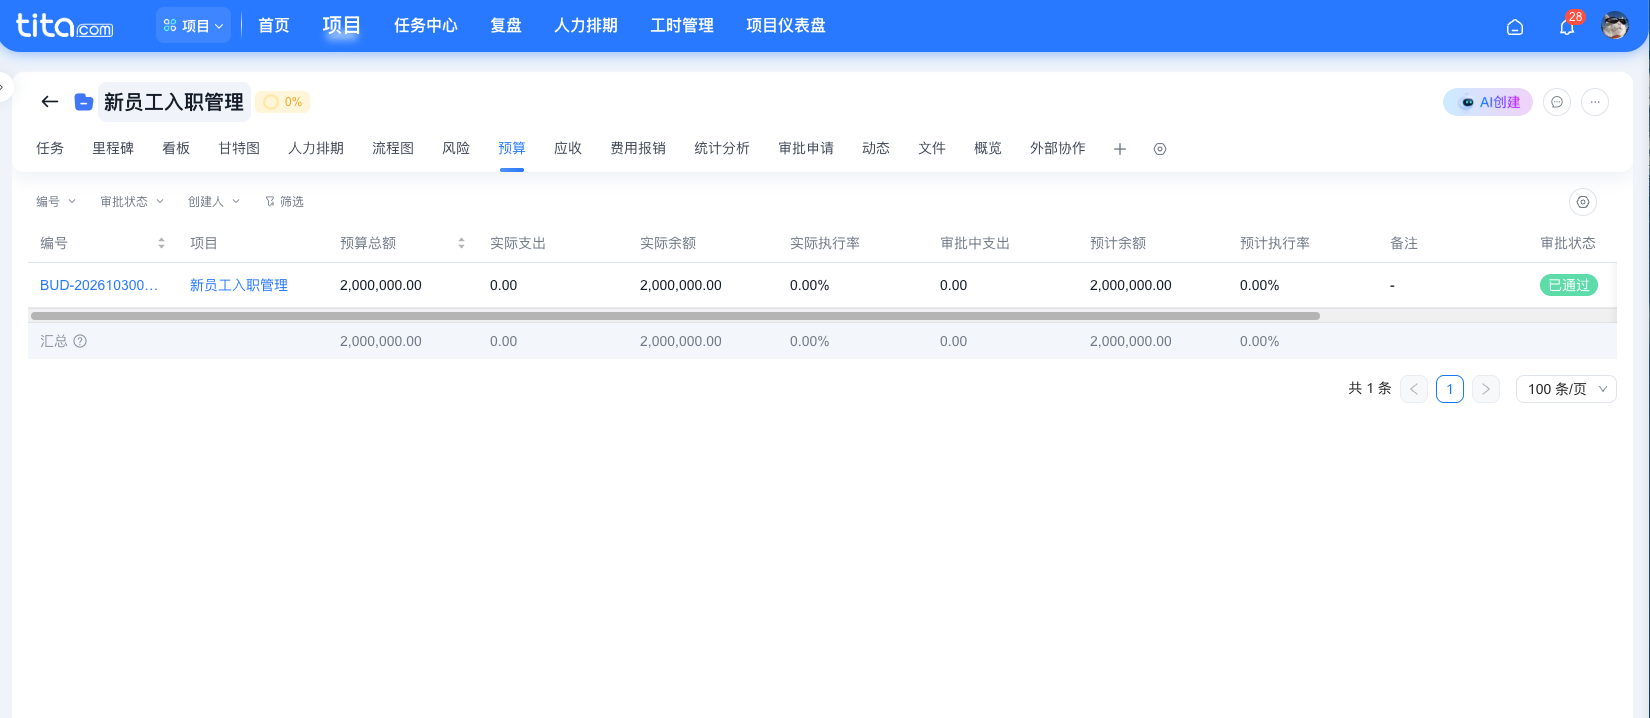
Task: Switch to the 流程图 tab
Action: [393, 148]
